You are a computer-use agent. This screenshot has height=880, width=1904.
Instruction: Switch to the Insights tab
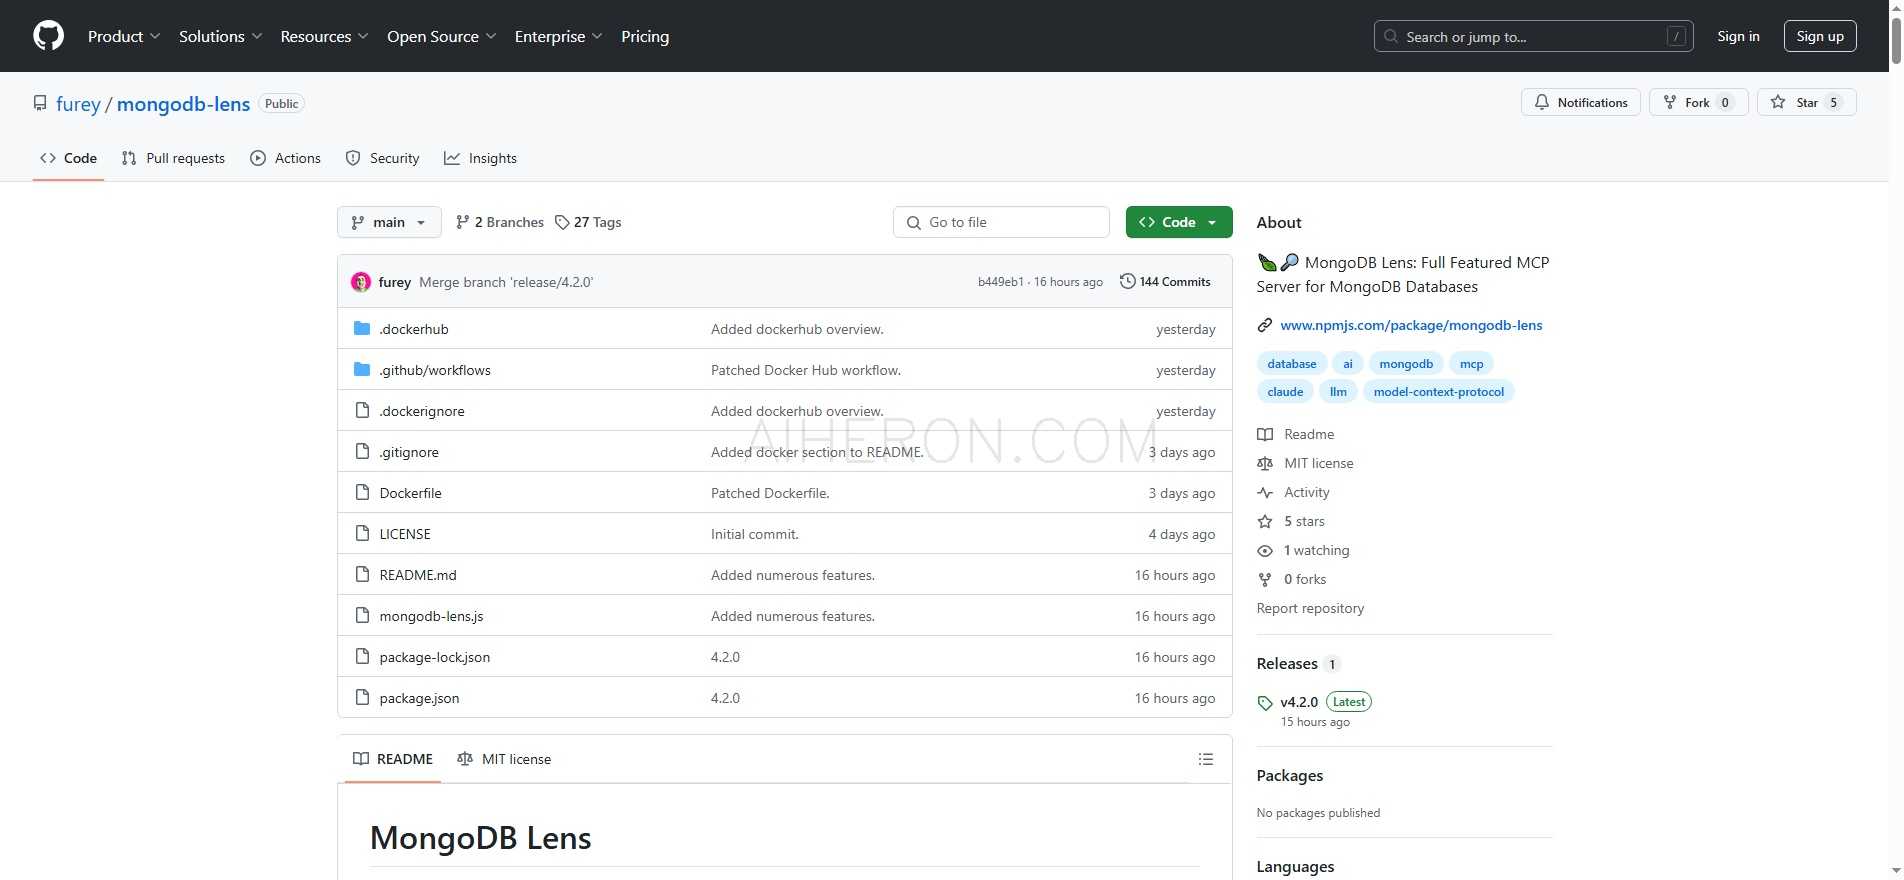click(x=481, y=158)
